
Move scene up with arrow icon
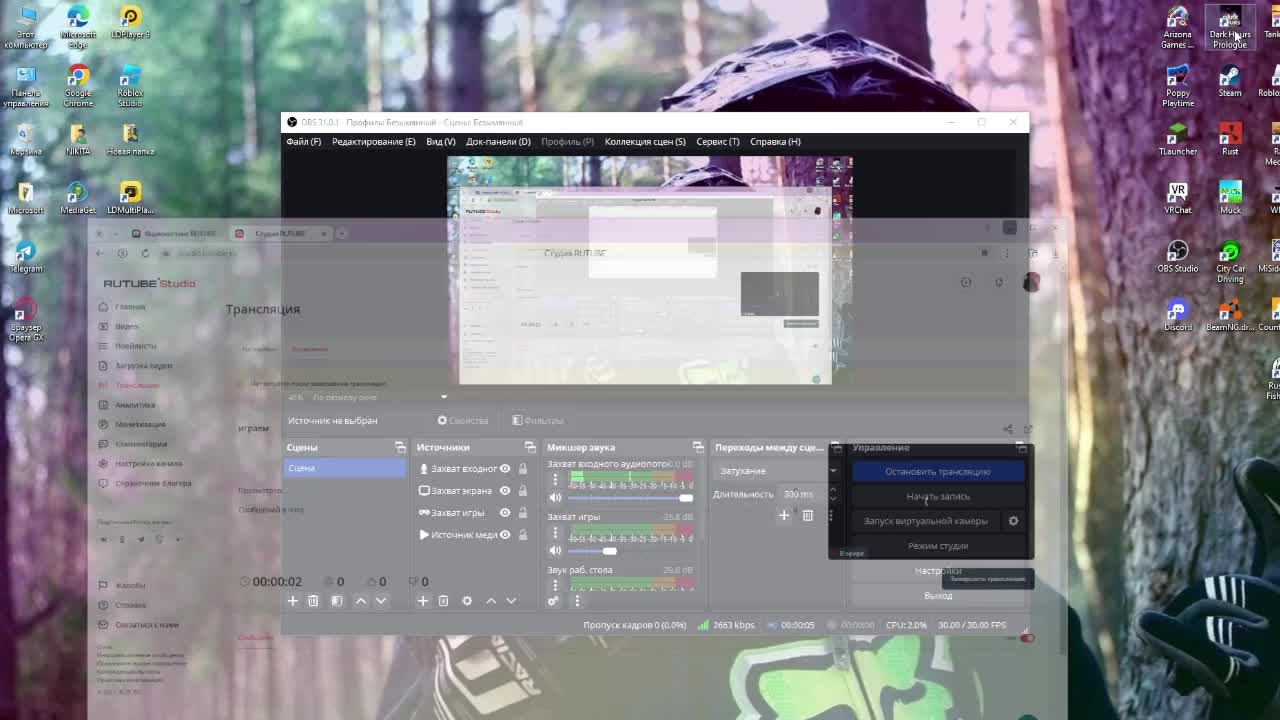tap(361, 601)
